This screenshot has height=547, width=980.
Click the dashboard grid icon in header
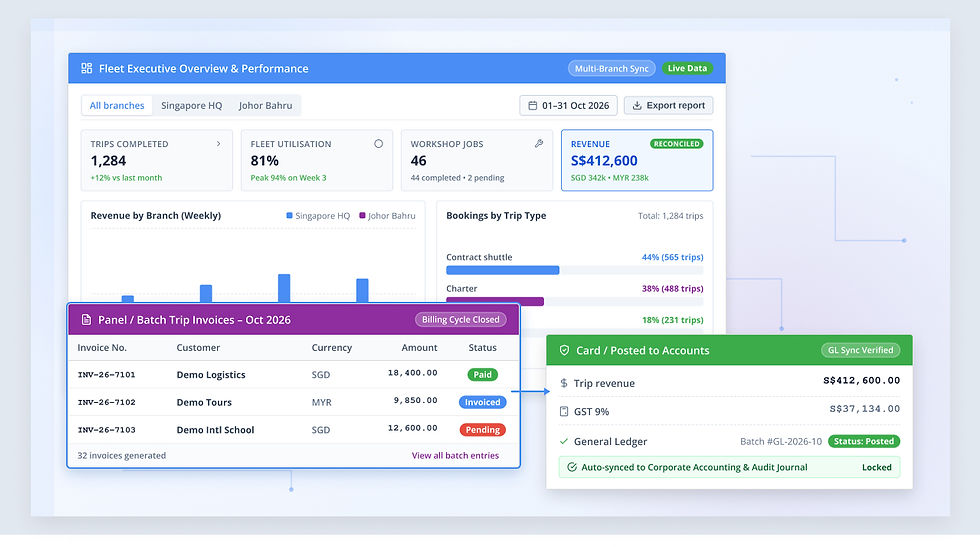point(87,68)
